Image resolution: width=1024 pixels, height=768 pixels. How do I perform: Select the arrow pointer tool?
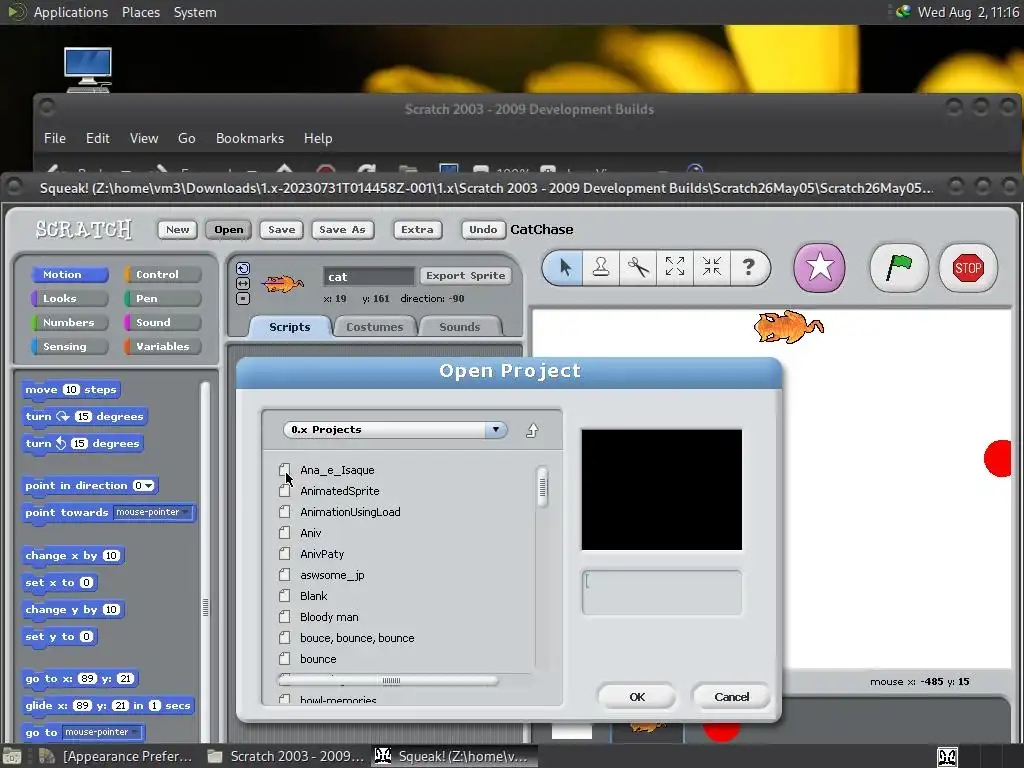(565, 267)
